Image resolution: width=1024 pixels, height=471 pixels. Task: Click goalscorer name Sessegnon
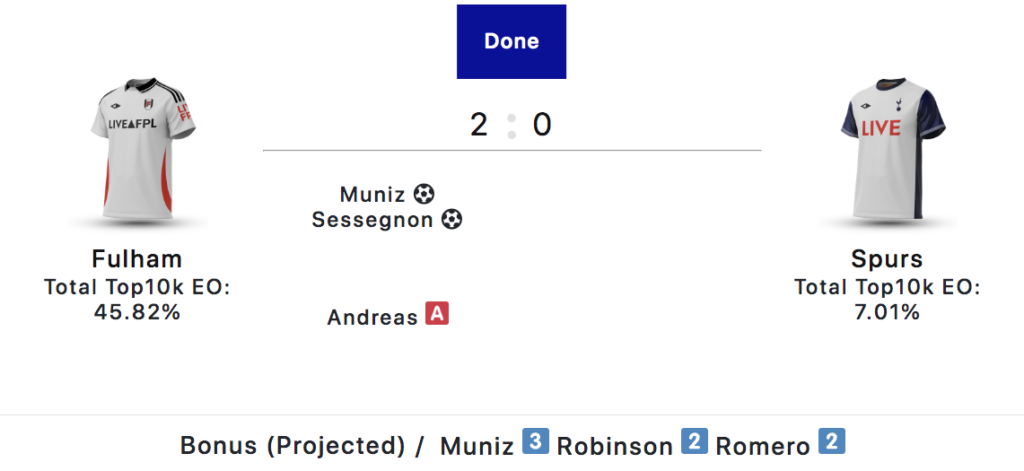click(372, 220)
